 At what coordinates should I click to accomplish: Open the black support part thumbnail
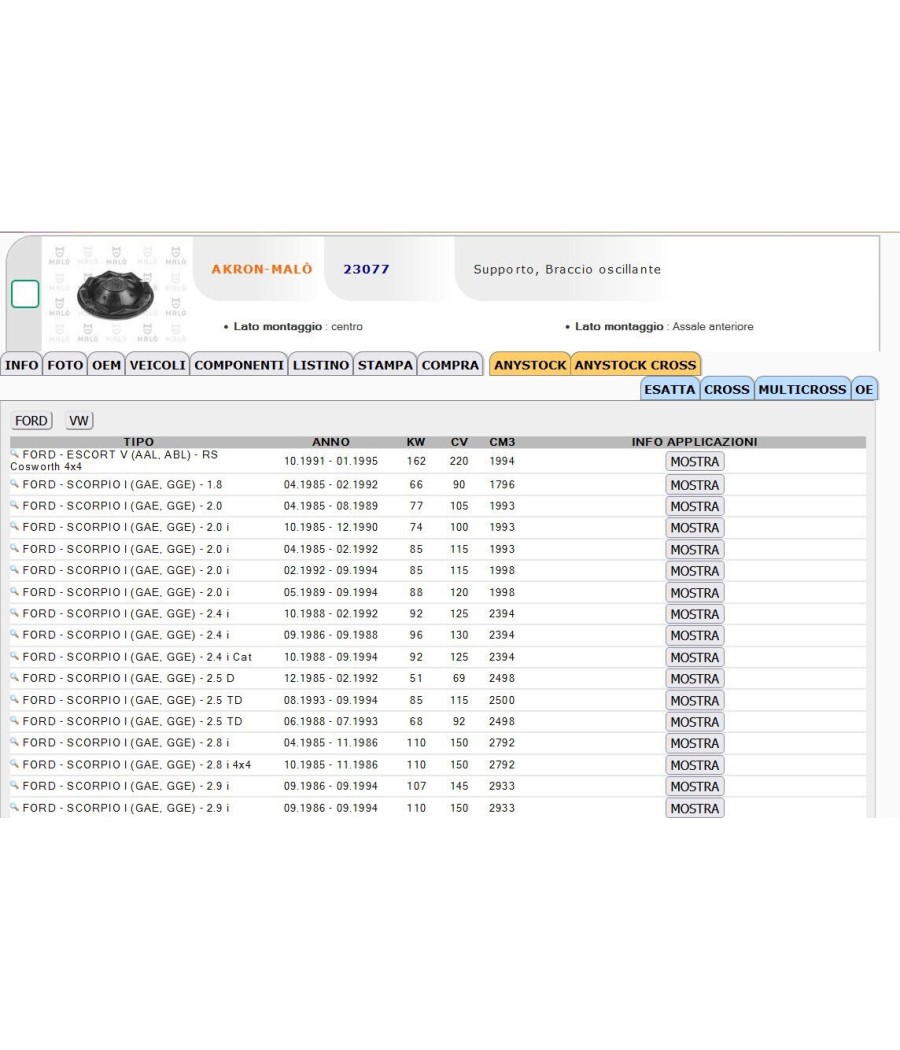click(x=115, y=295)
